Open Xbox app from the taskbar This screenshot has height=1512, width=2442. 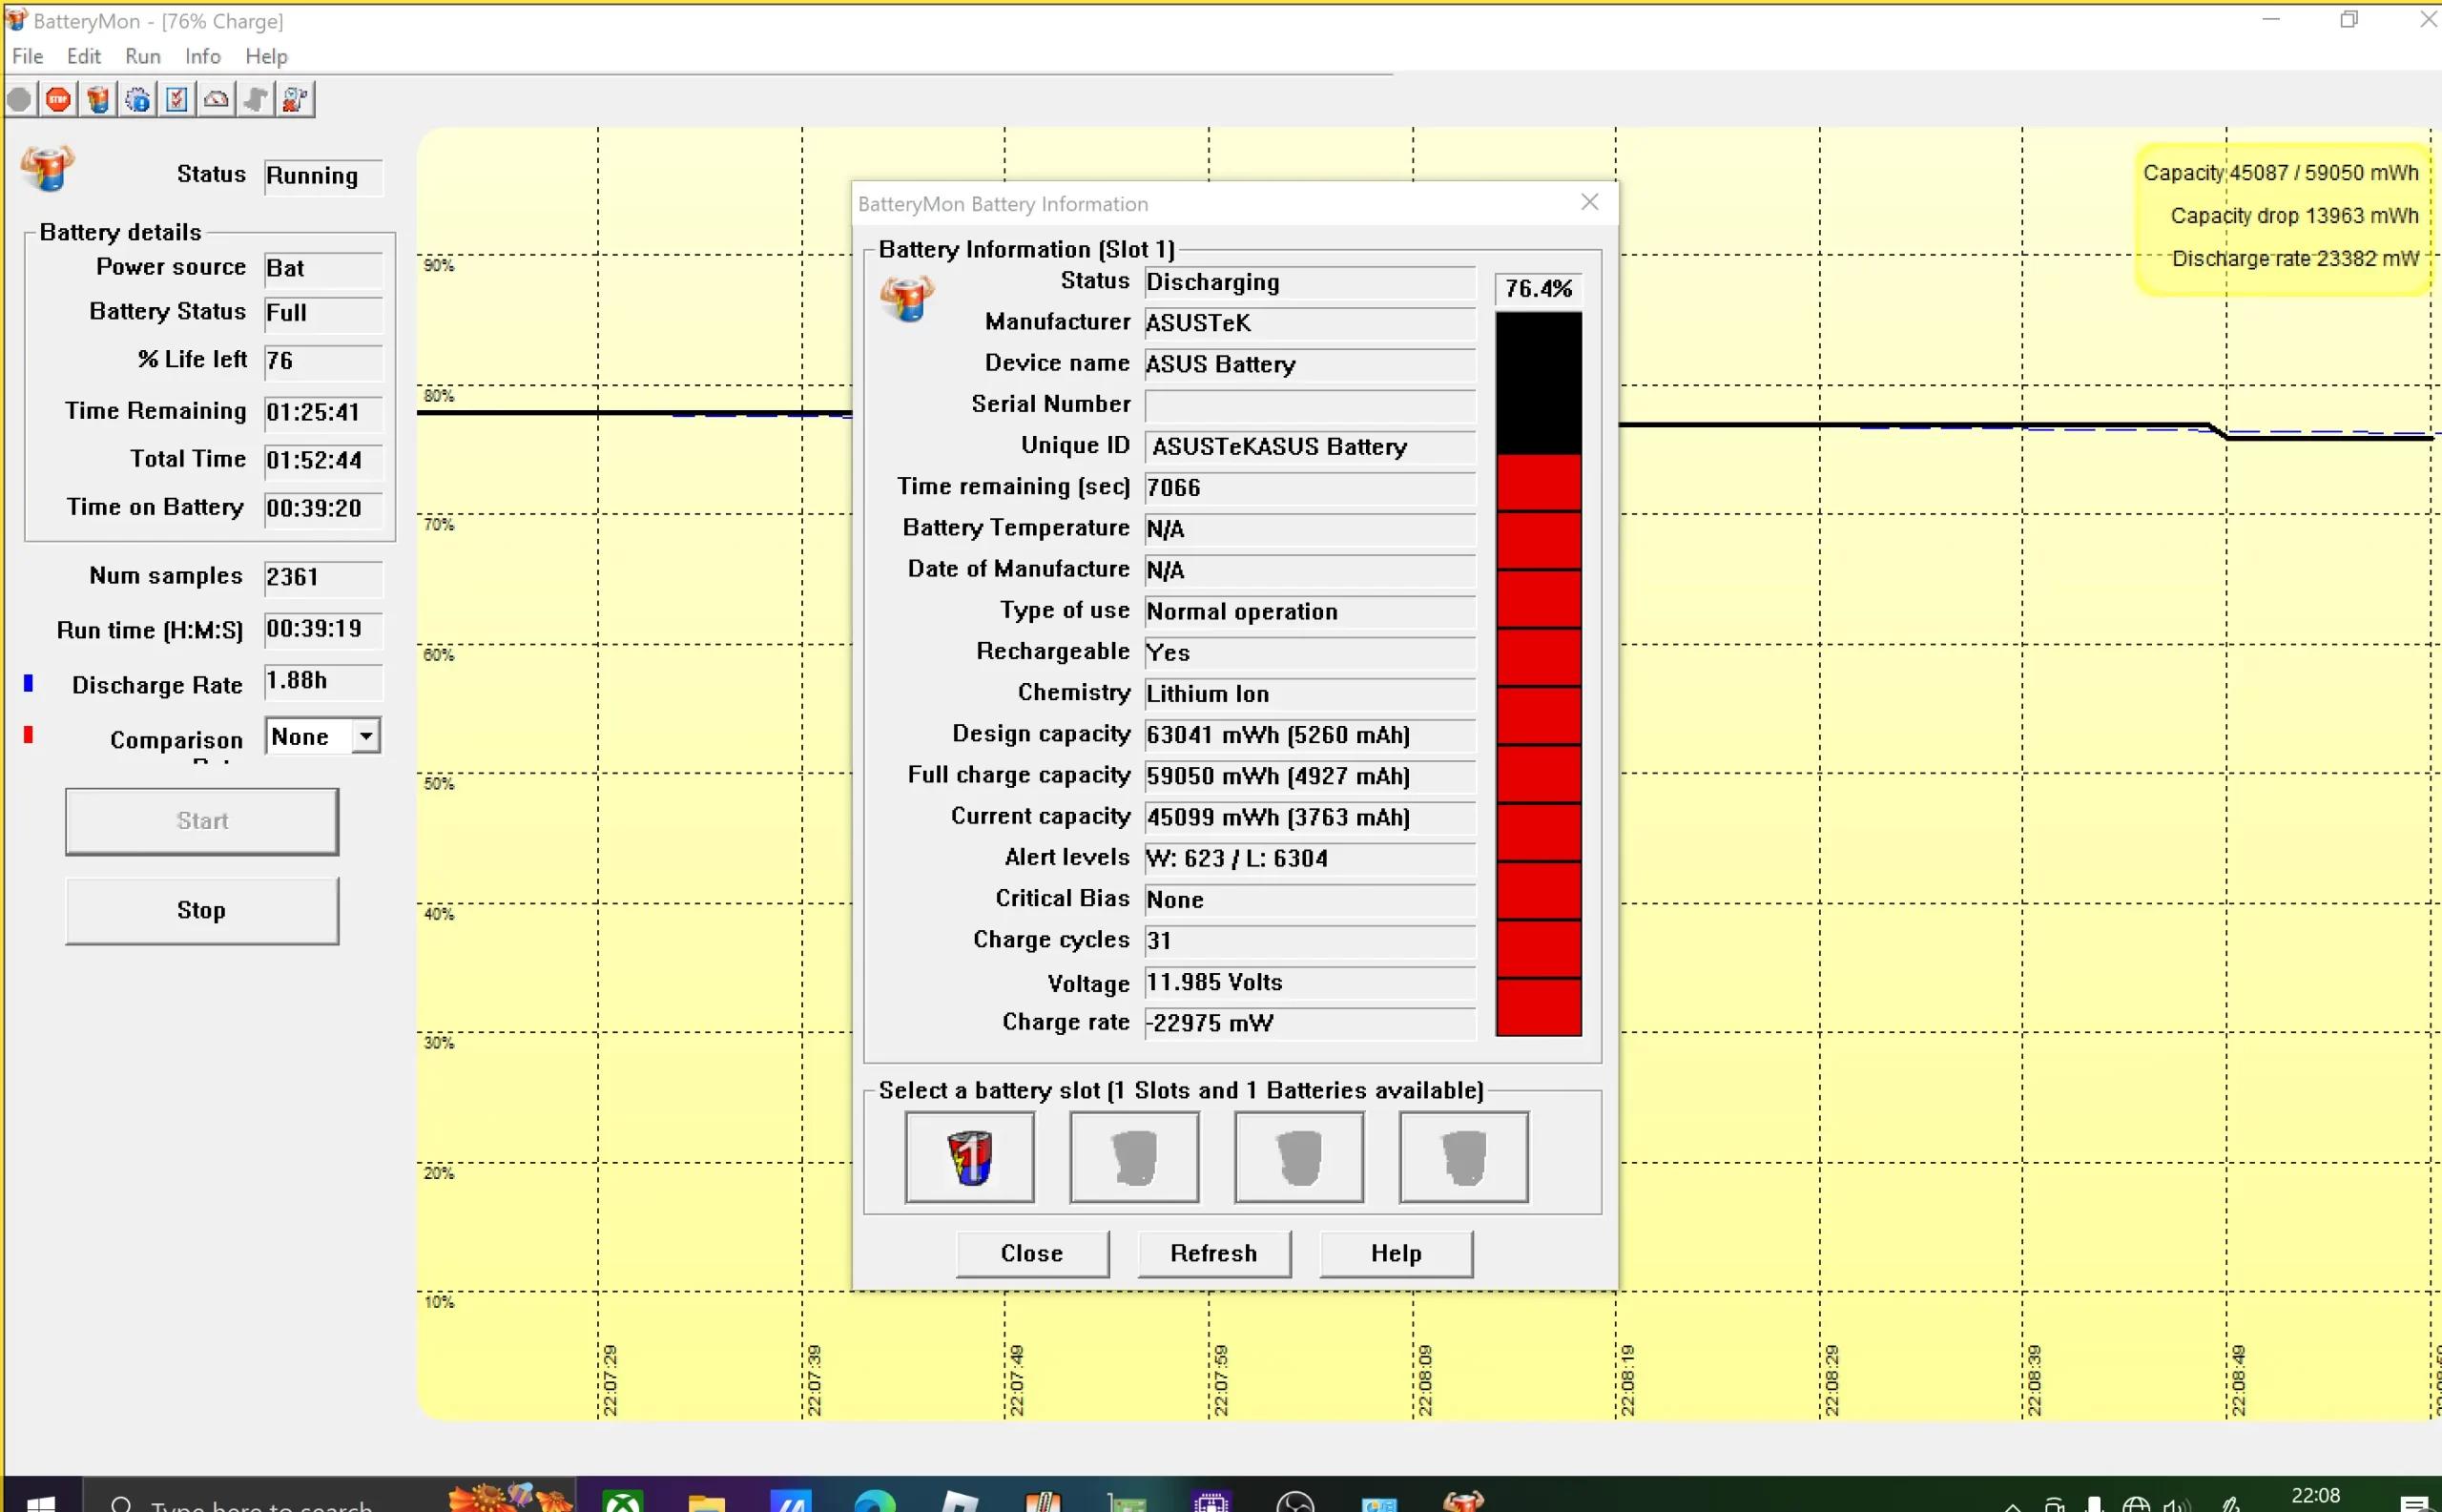(622, 1500)
